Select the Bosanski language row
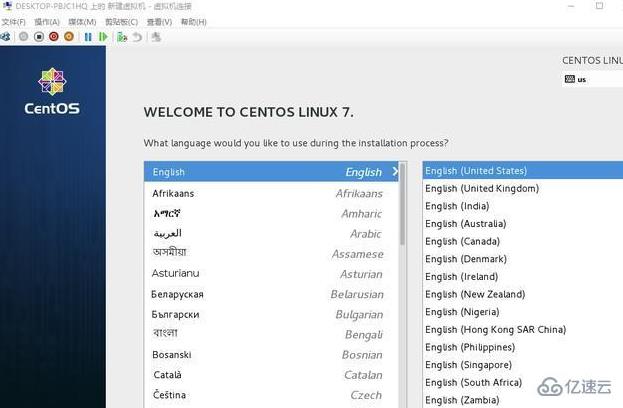 pyautogui.click(x=271, y=355)
